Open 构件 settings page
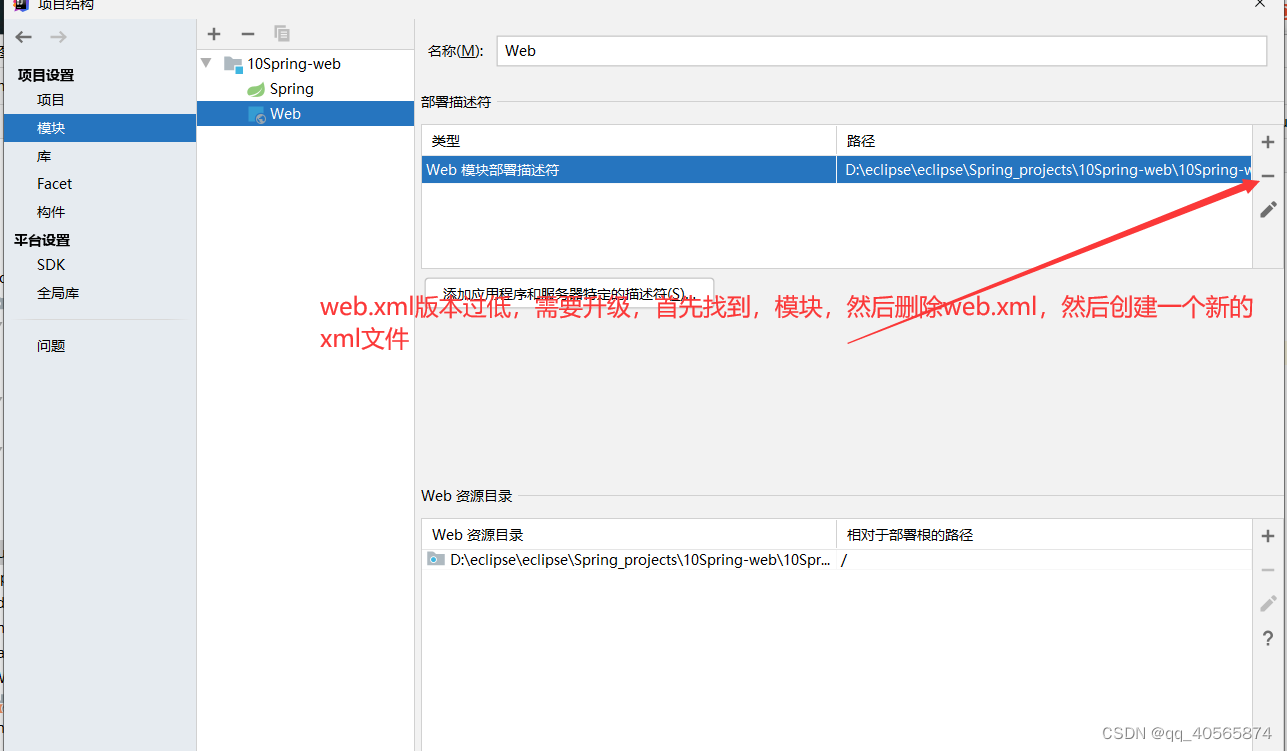1287x751 pixels. [x=51, y=212]
